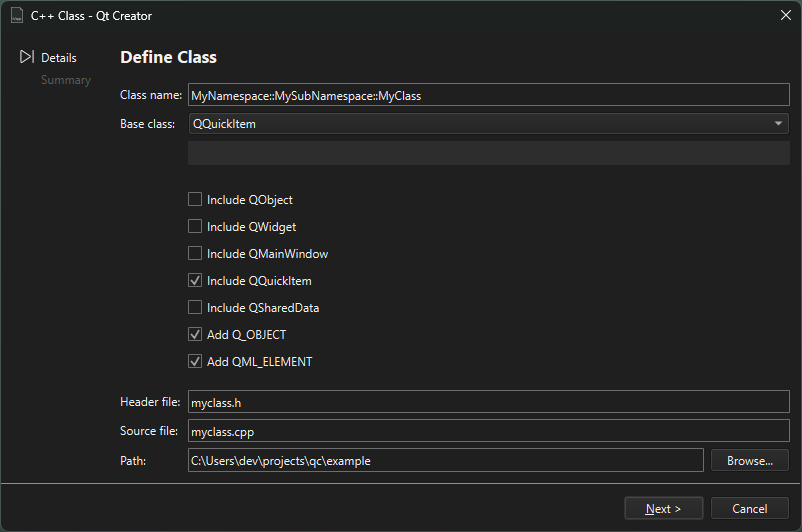802x532 pixels.
Task: Open the Base class dropdown arrow
Action: click(778, 124)
